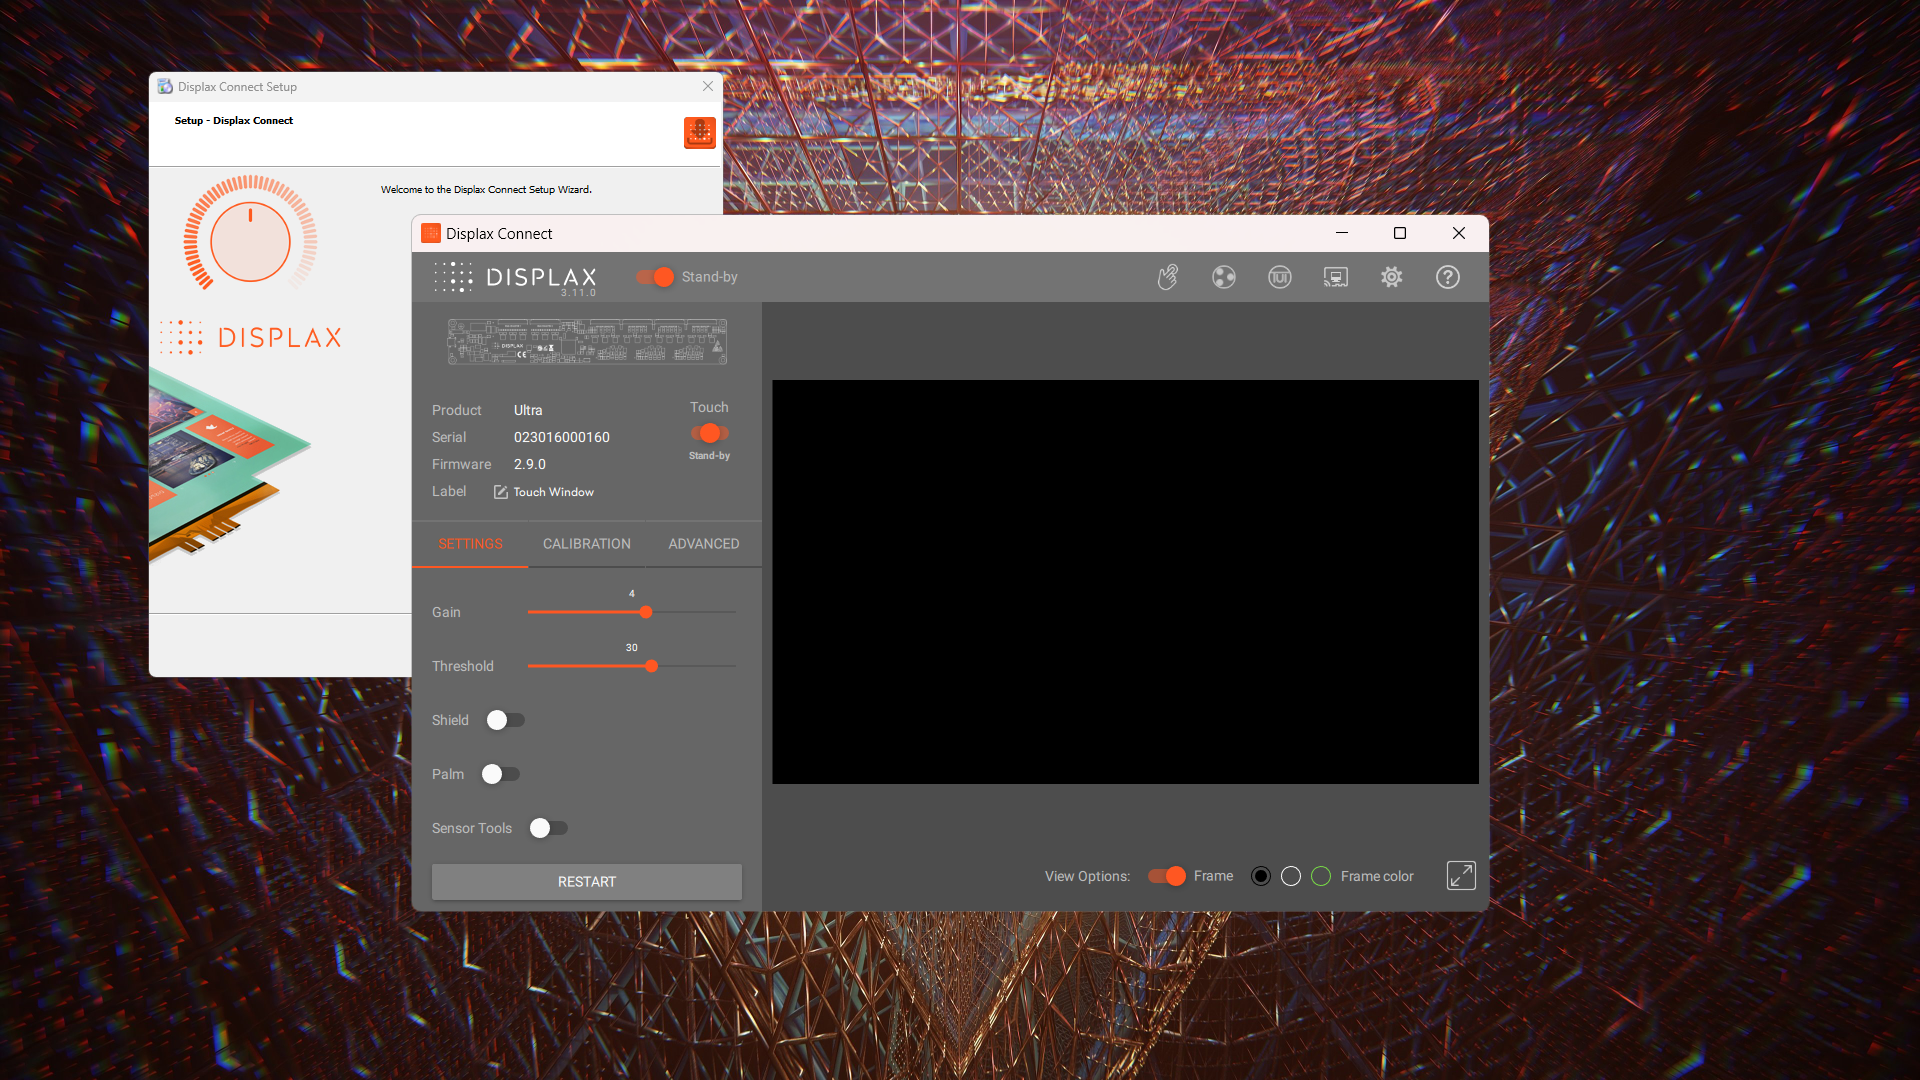This screenshot has width=1920, height=1080.
Task: Open the TUIO settings icon
Action: click(1279, 277)
